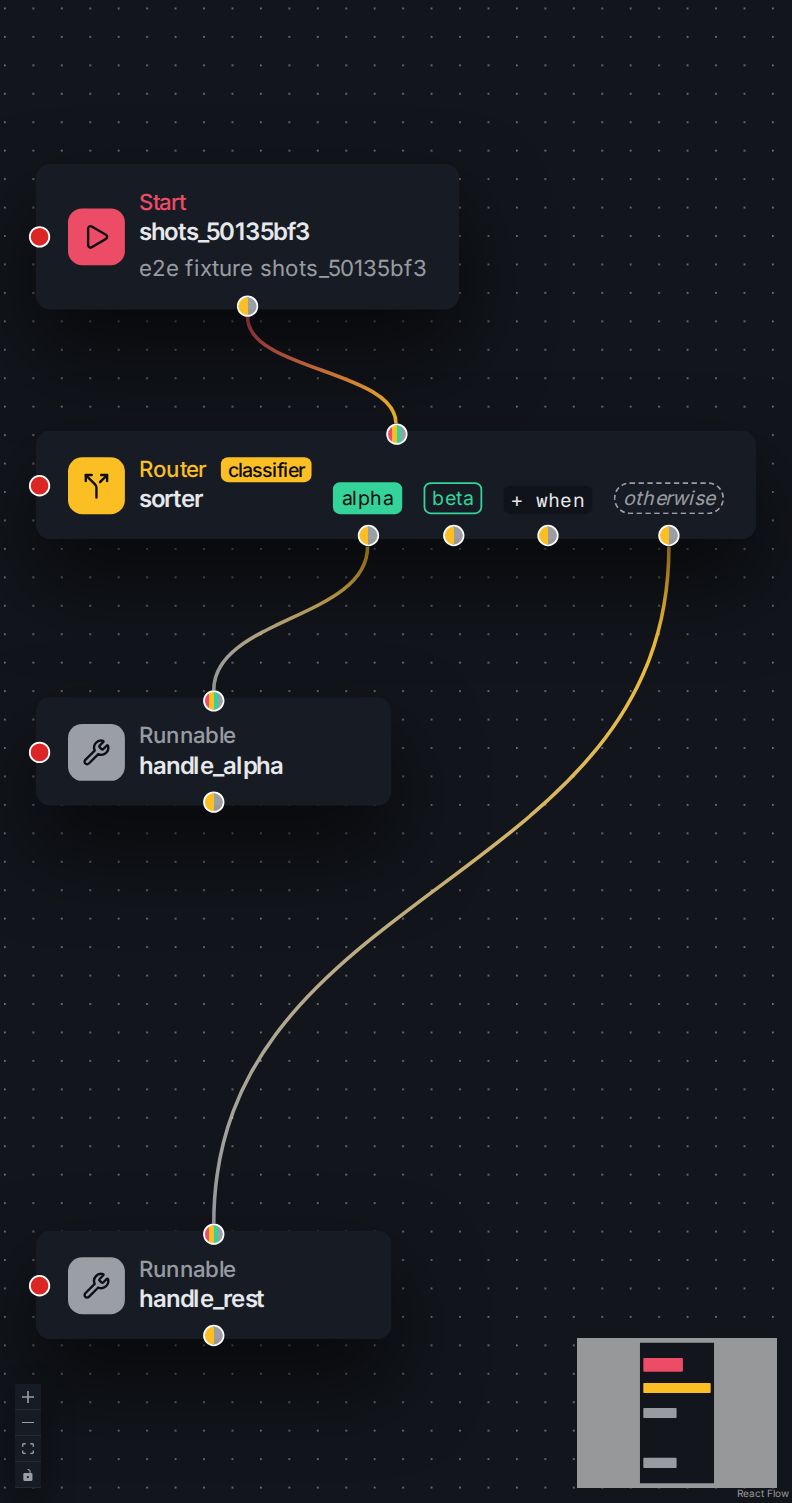
Task: Zoom out with the minus control
Action: (28, 1423)
